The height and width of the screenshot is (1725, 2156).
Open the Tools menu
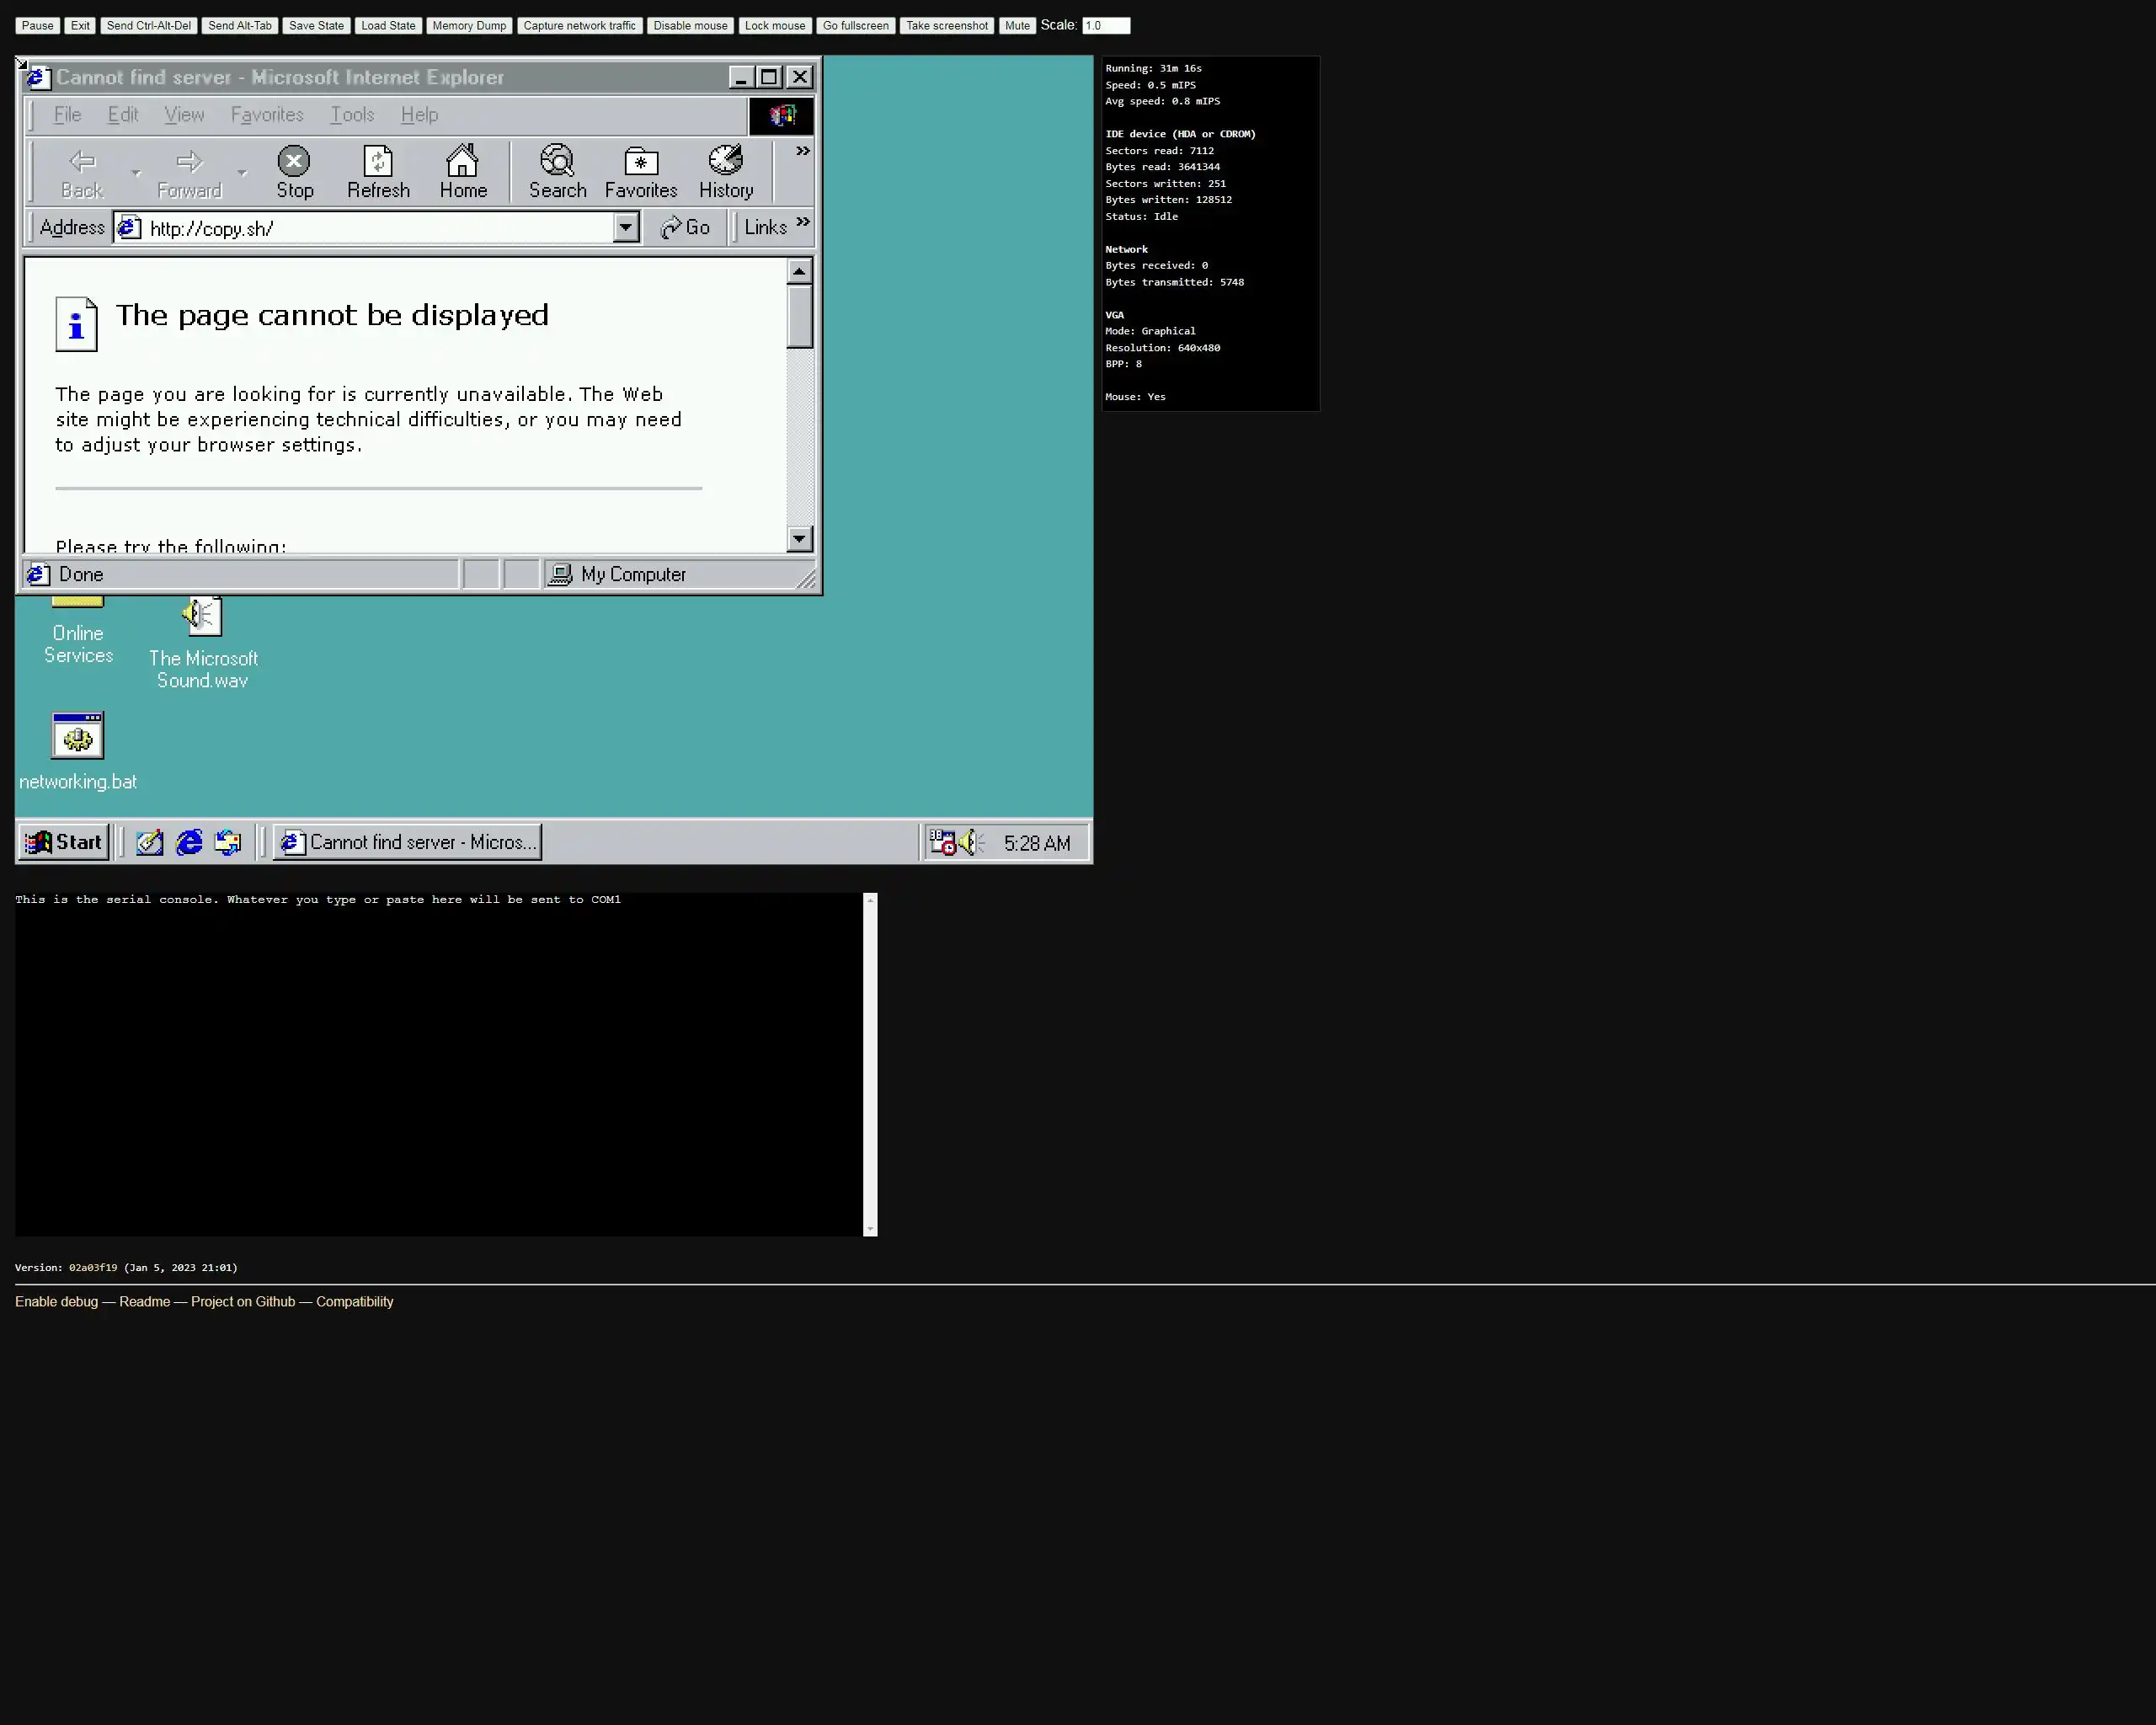[352, 114]
